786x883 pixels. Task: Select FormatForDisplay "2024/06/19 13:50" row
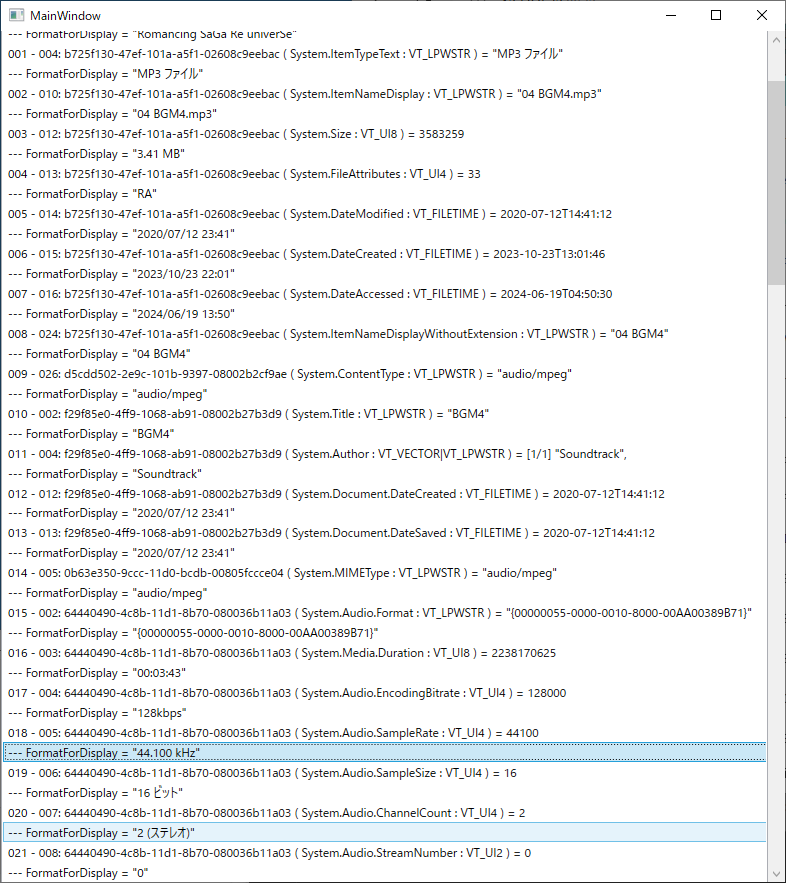385,314
